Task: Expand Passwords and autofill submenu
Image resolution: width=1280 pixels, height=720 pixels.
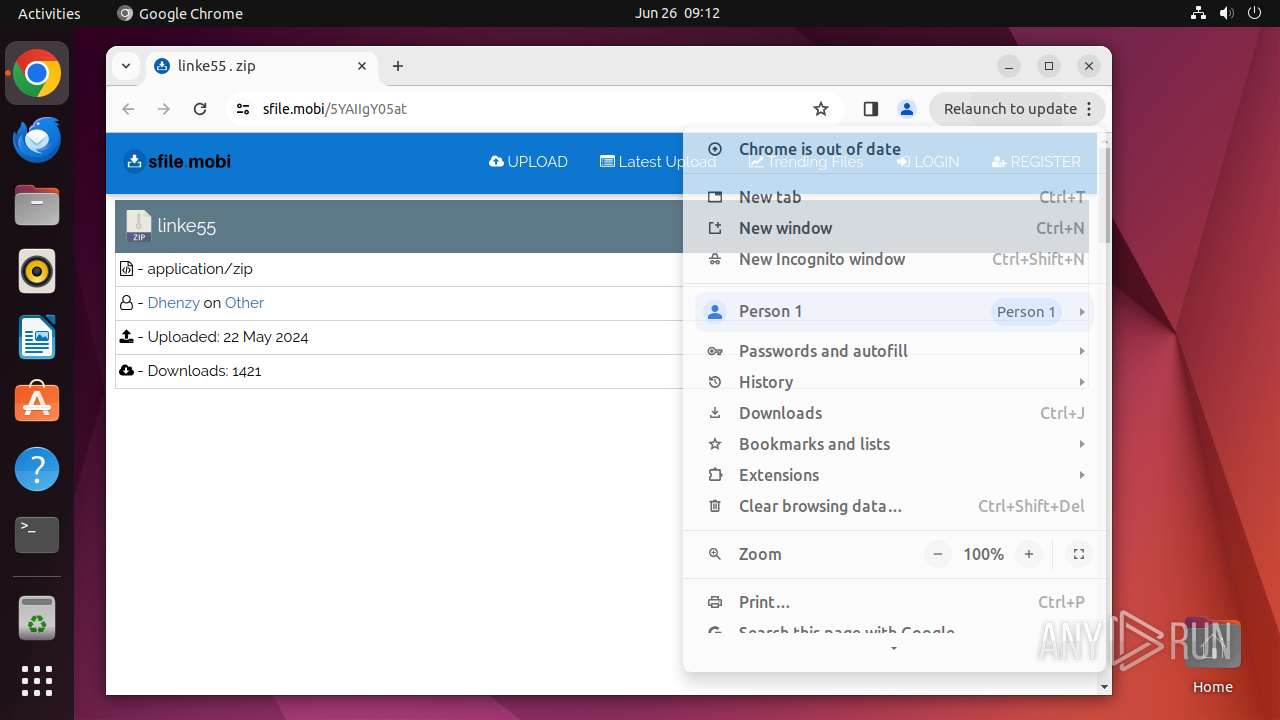Action: [x=894, y=351]
